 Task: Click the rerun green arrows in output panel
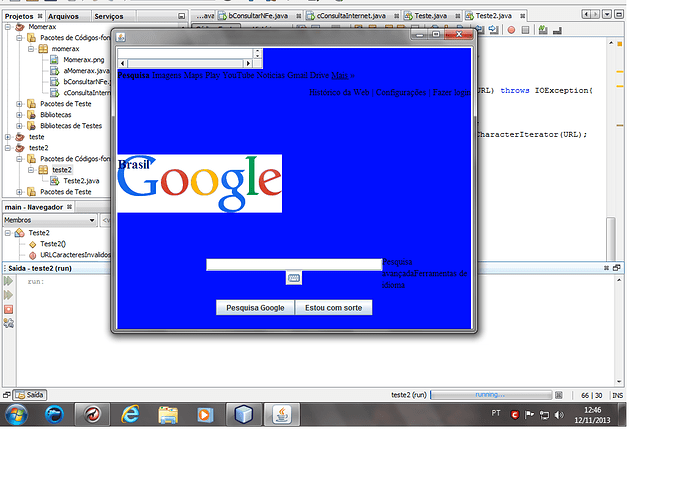click(x=8, y=281)
